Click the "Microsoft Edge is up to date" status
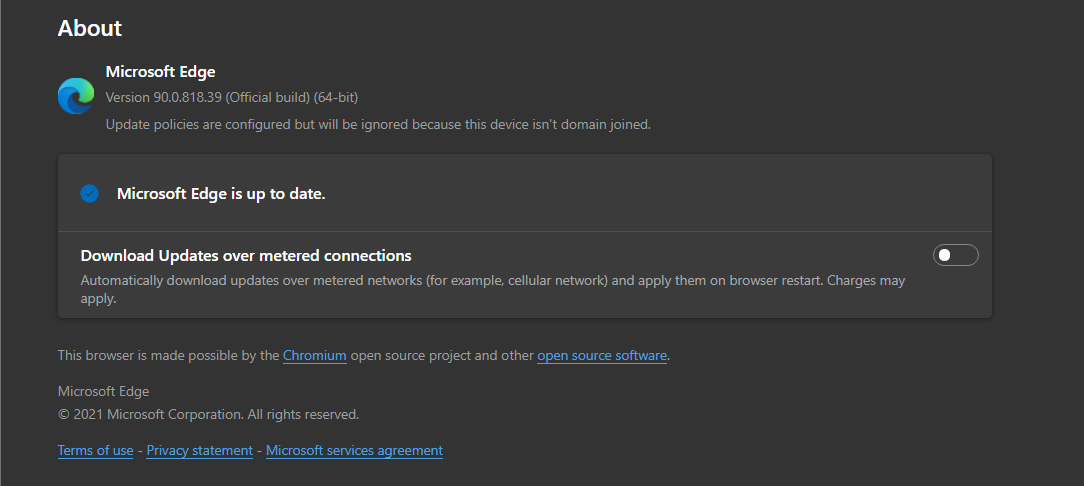Image resolution: width=1084 pixels, height=486 pixels. tap(221, 194)
